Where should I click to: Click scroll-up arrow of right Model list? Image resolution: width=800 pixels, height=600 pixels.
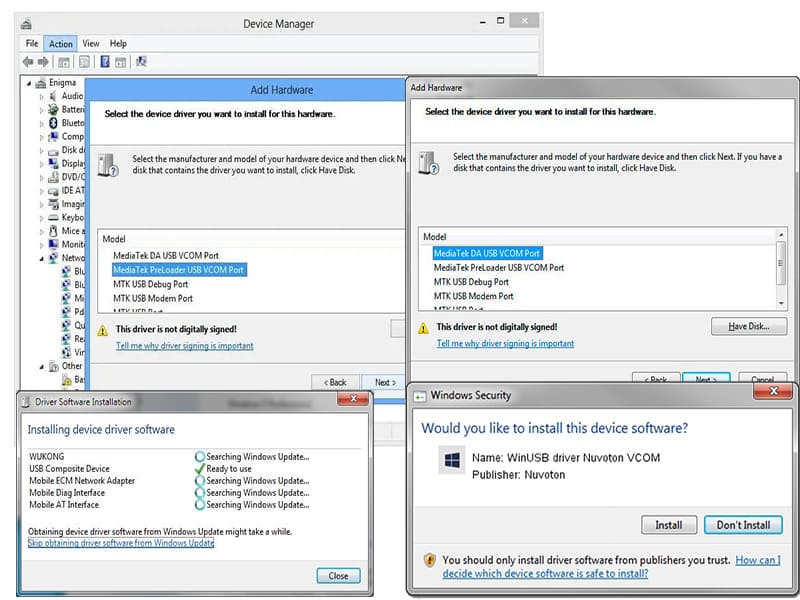pos(781,235)
